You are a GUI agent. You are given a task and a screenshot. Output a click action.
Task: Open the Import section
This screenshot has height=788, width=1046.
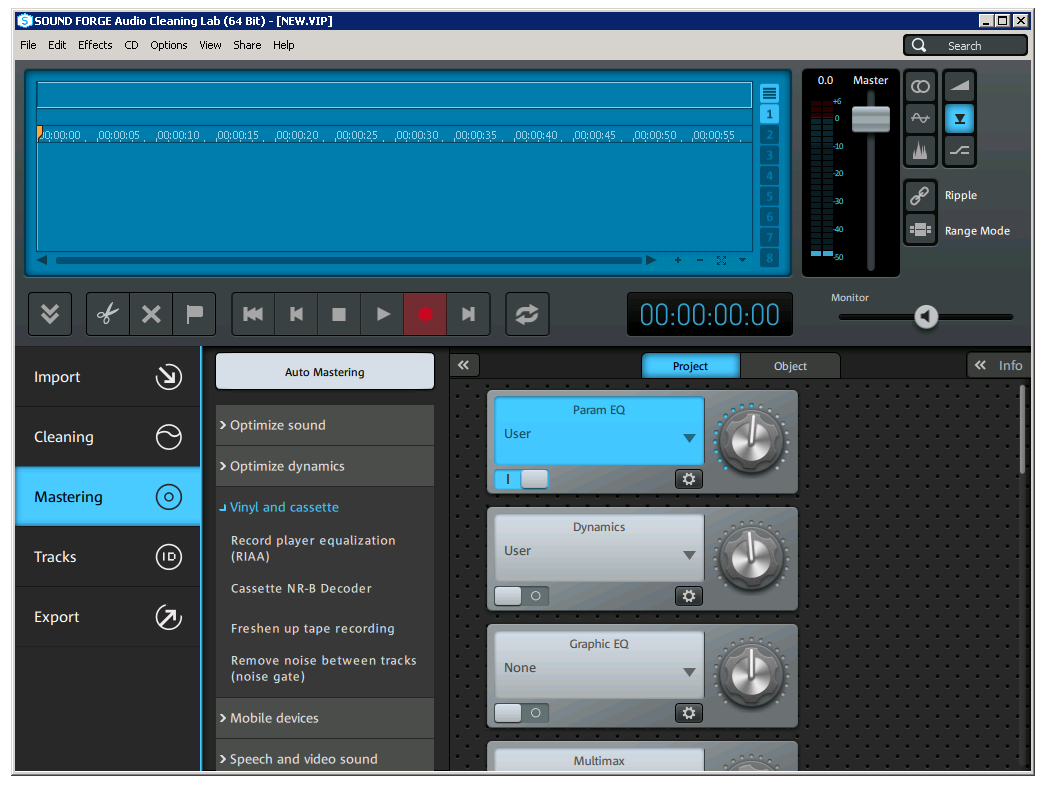[108, 377]
